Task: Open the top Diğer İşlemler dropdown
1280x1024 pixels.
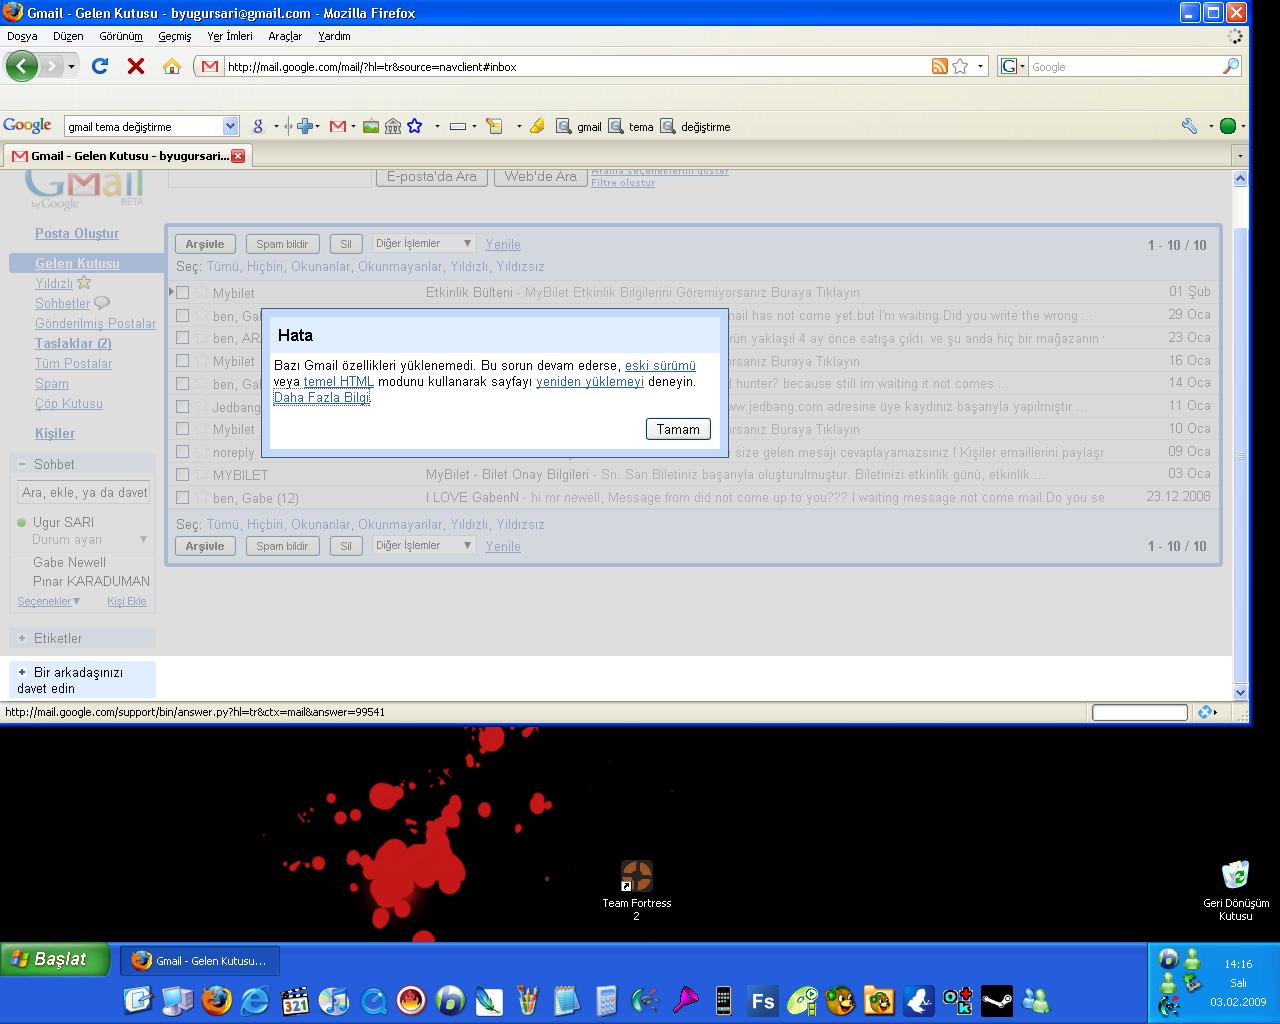Action: (x=423, y=243)
